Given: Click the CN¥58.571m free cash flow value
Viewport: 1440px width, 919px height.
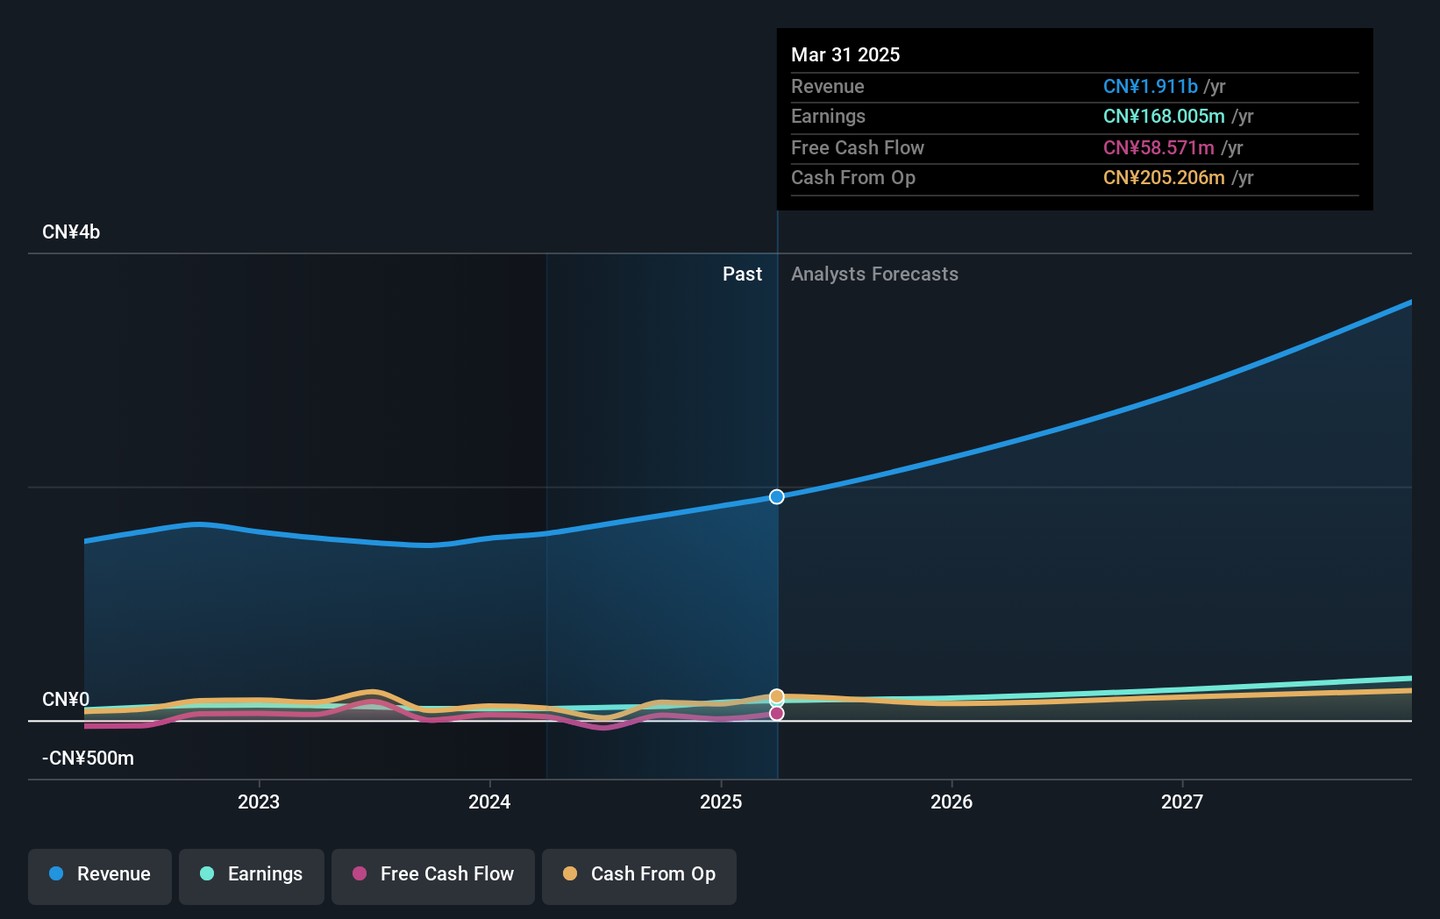Looking at the screenshot, I should 1158,148.
